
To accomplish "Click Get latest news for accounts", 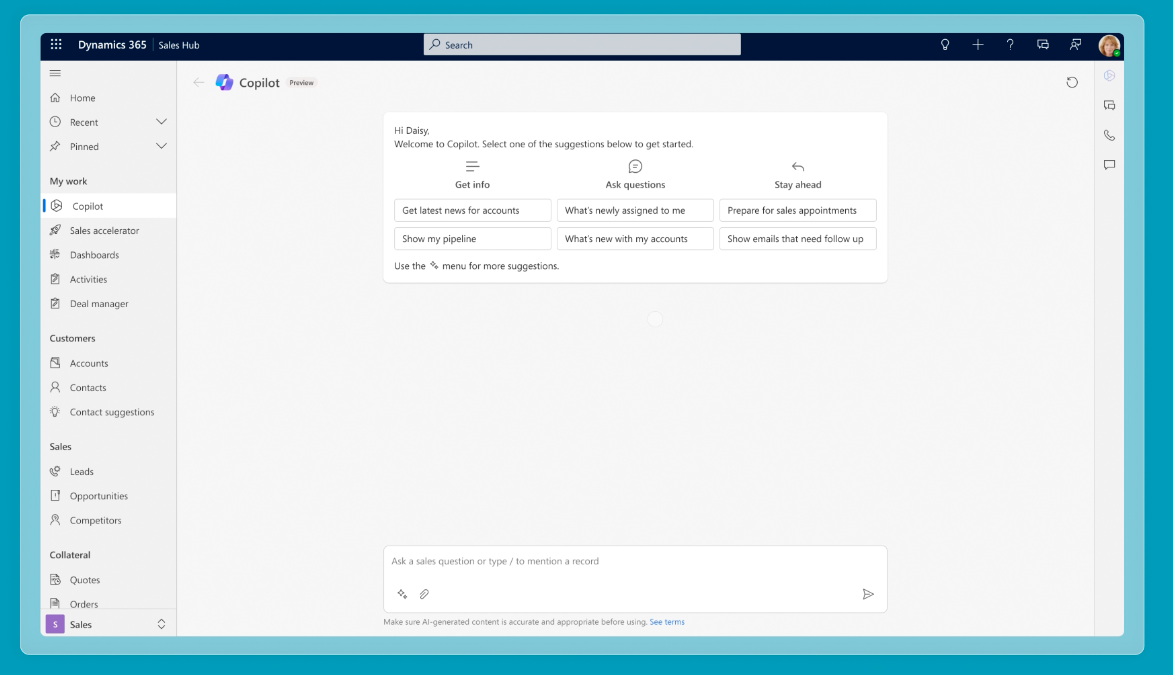I will tap(472, 210).
